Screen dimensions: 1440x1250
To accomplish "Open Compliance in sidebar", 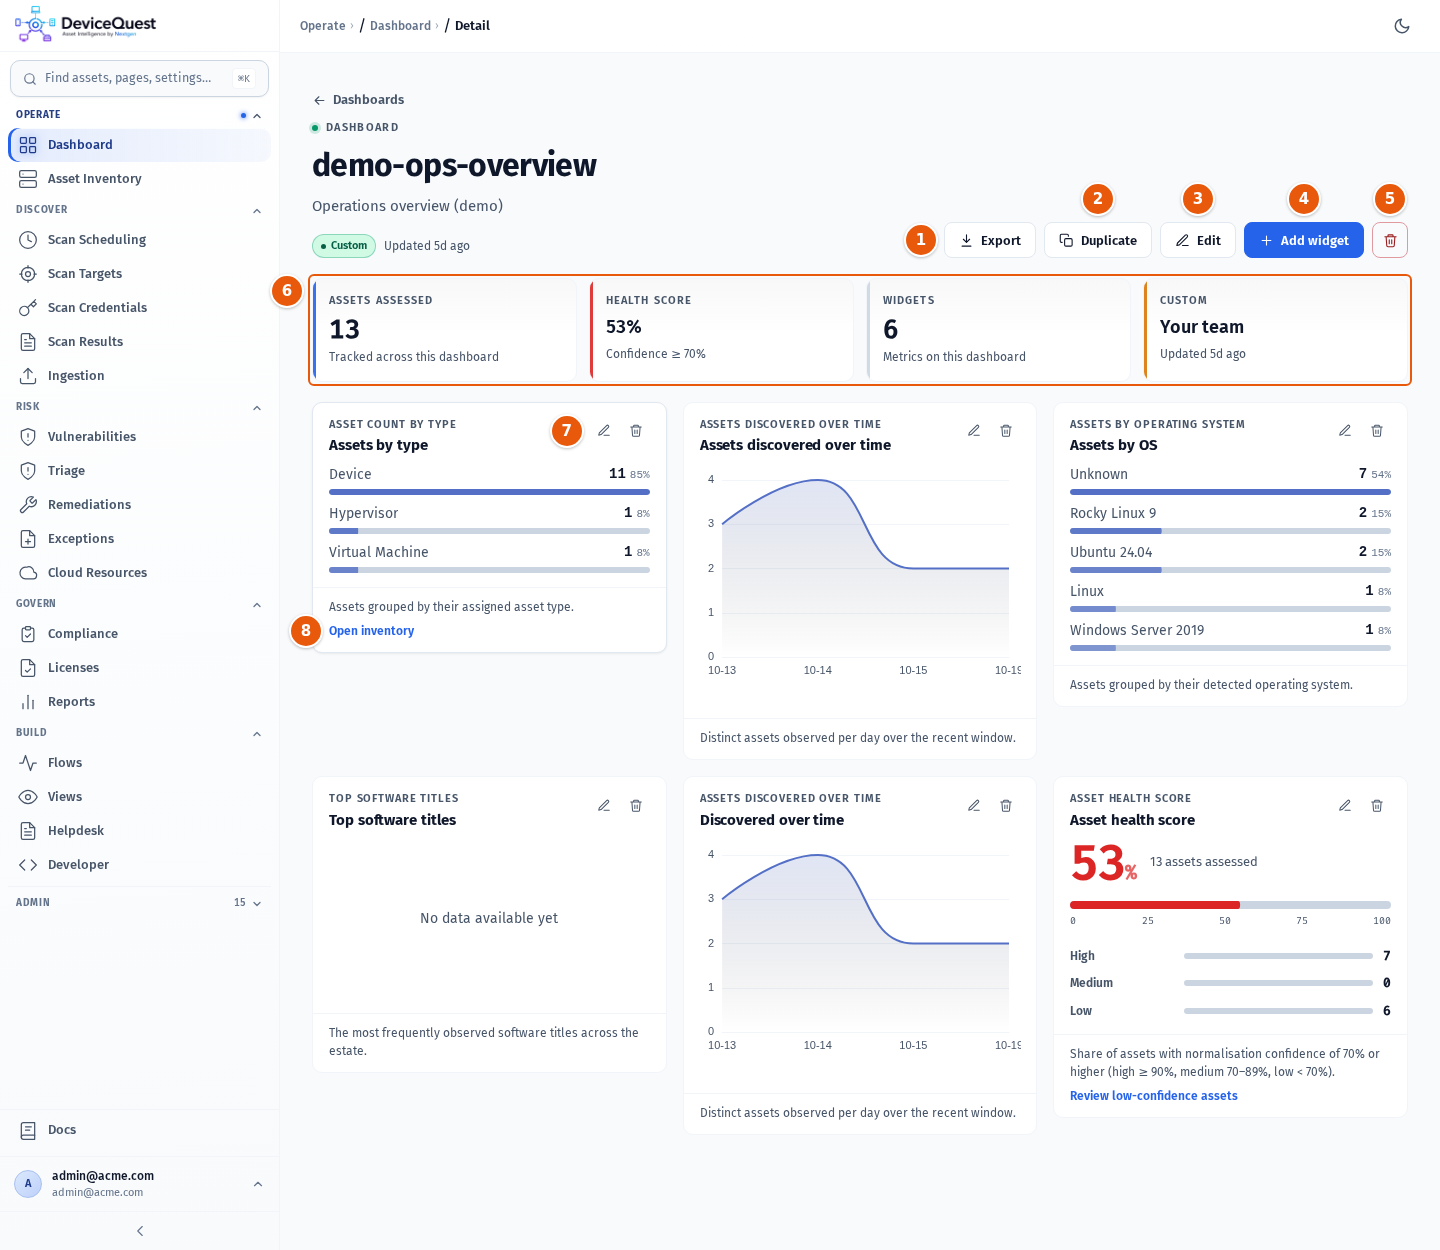I will 139,634.
